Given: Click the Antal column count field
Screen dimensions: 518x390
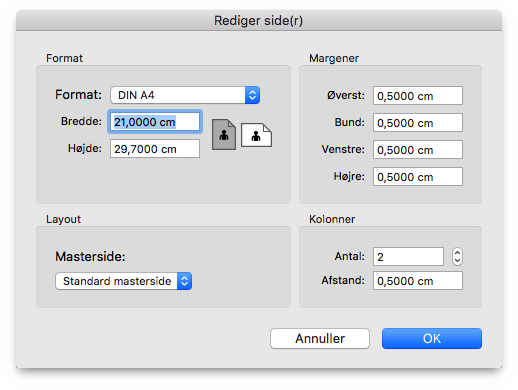Looking at the screenshot, I should pos(408,256).
